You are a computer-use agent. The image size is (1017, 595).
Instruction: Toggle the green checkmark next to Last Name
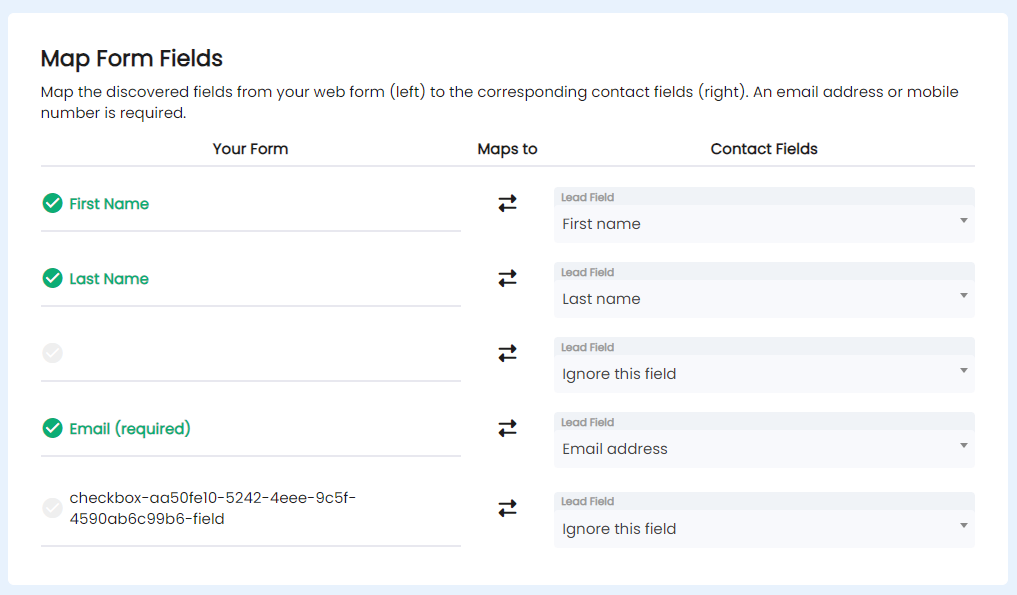click(53, 278)
